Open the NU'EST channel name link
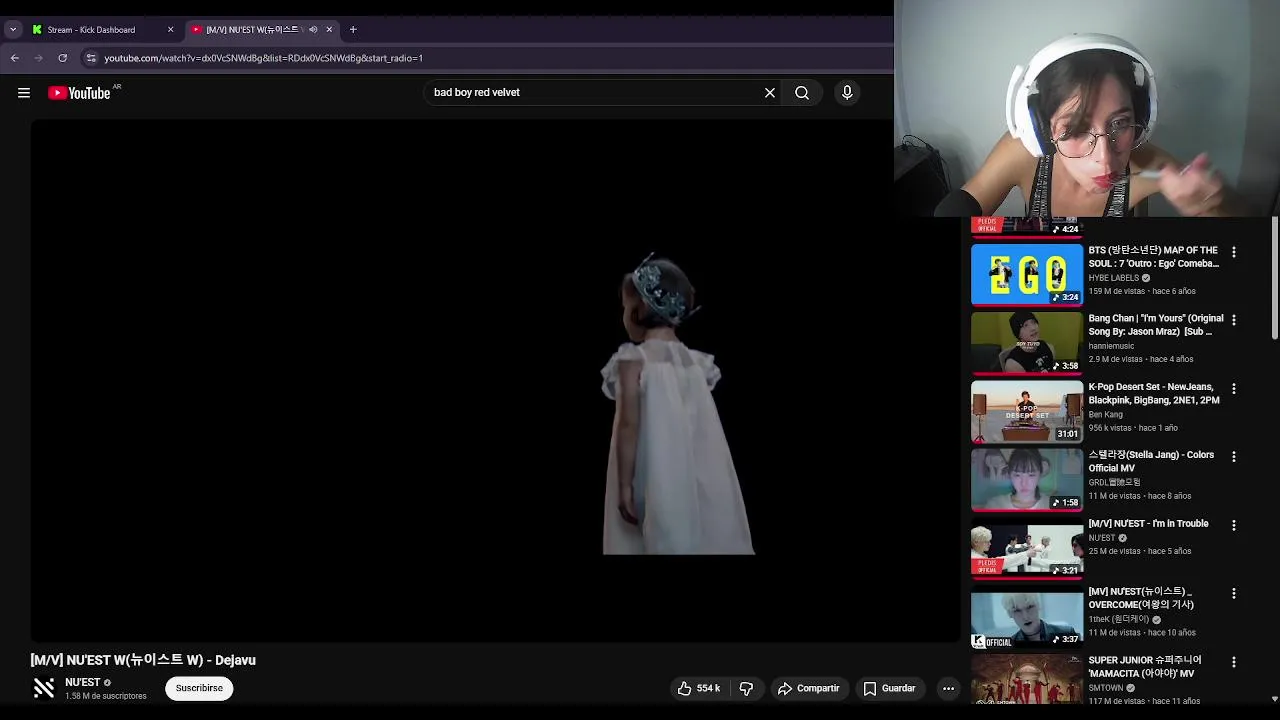This screenshot has height=720, width=1280. pos(83,682)
